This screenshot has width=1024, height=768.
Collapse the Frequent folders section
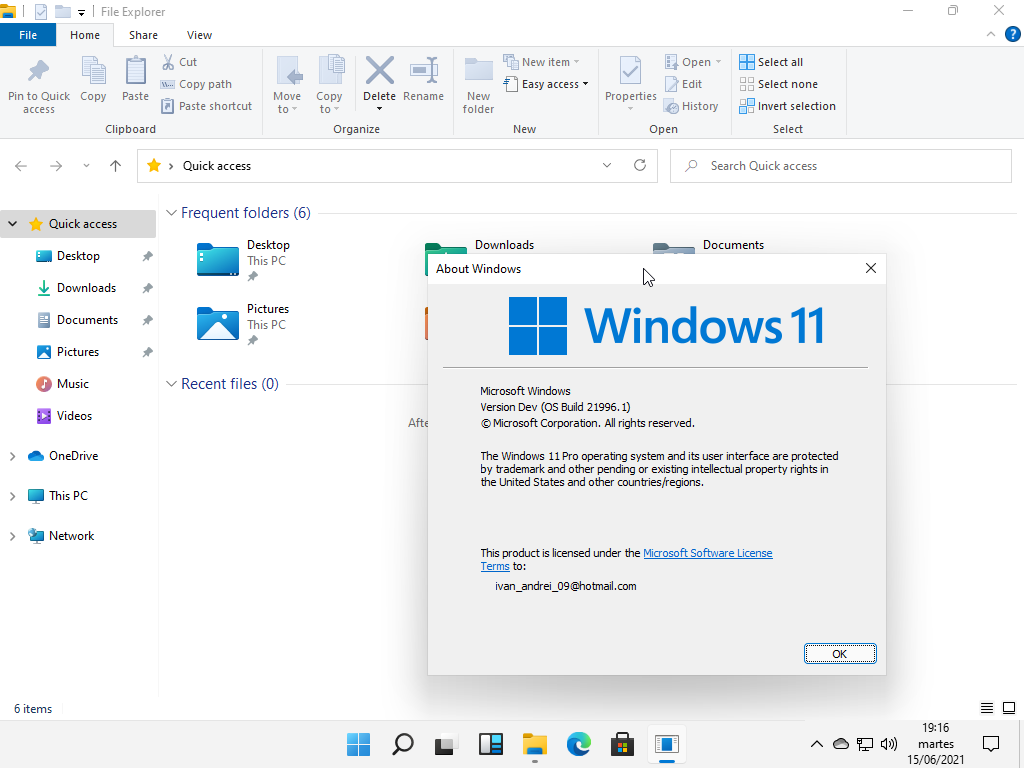pyautogui.click(x=171, y=213)
